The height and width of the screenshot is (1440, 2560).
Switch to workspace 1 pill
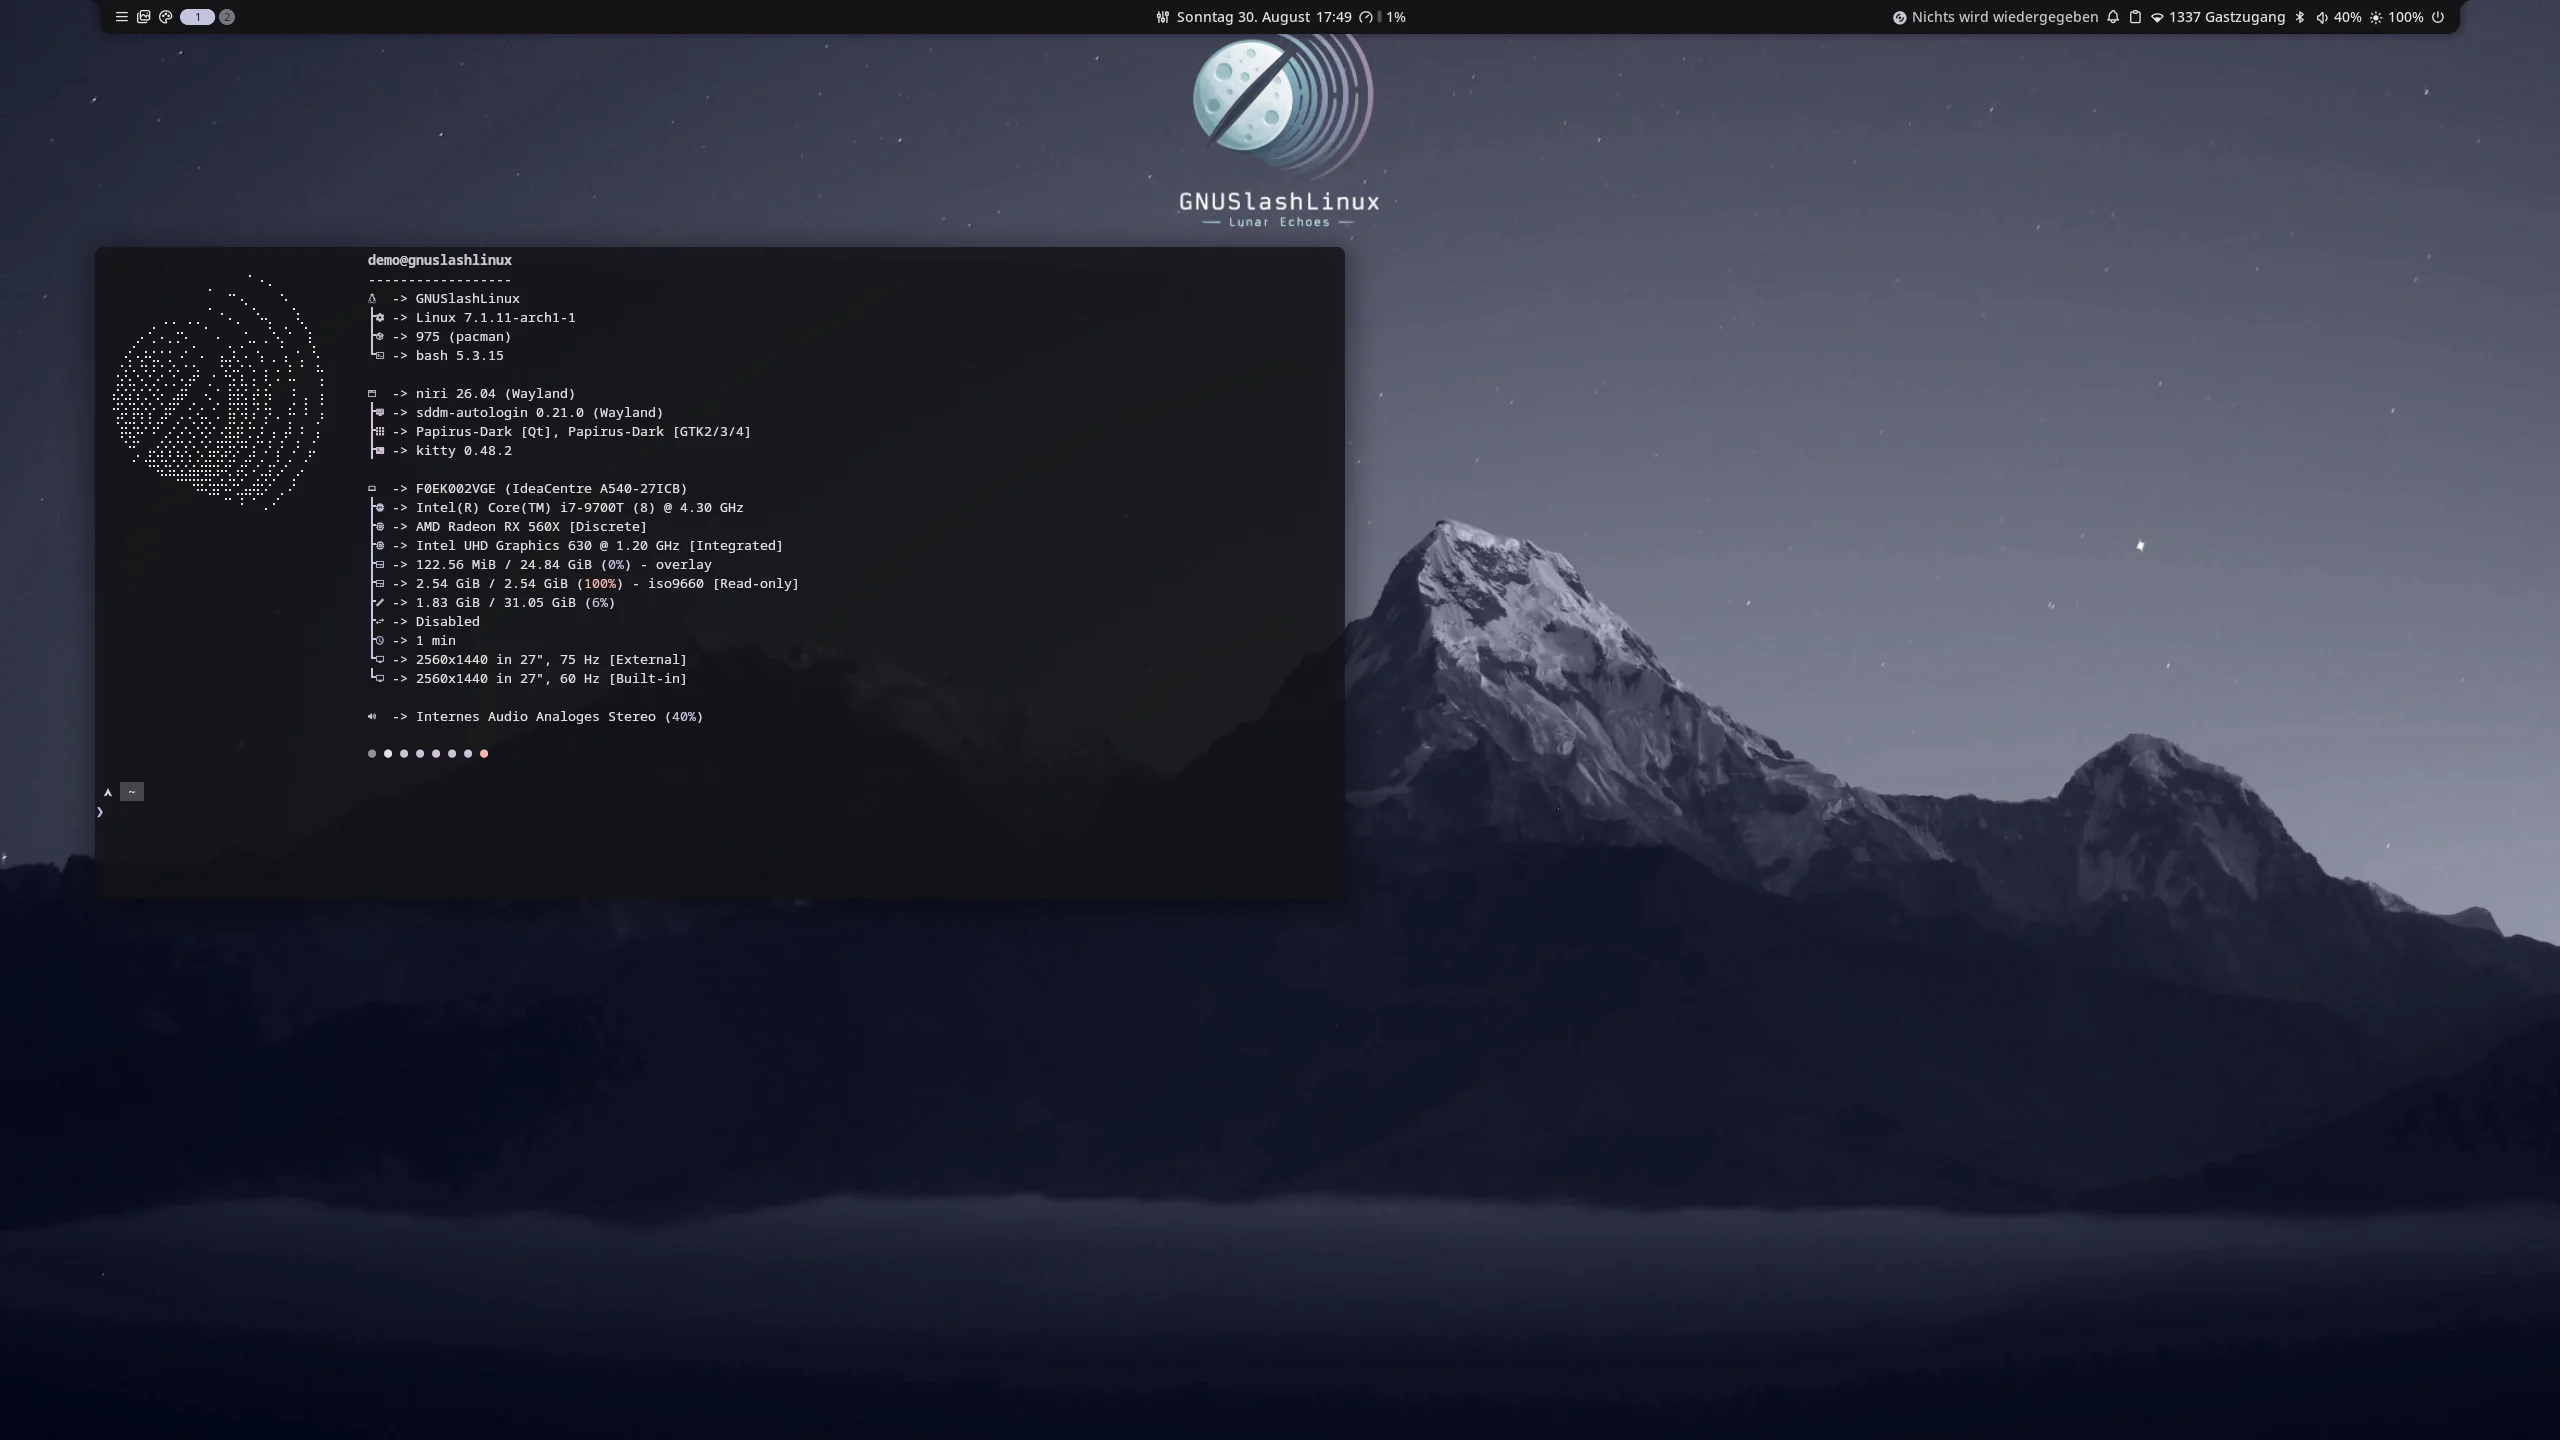(197, 17)
